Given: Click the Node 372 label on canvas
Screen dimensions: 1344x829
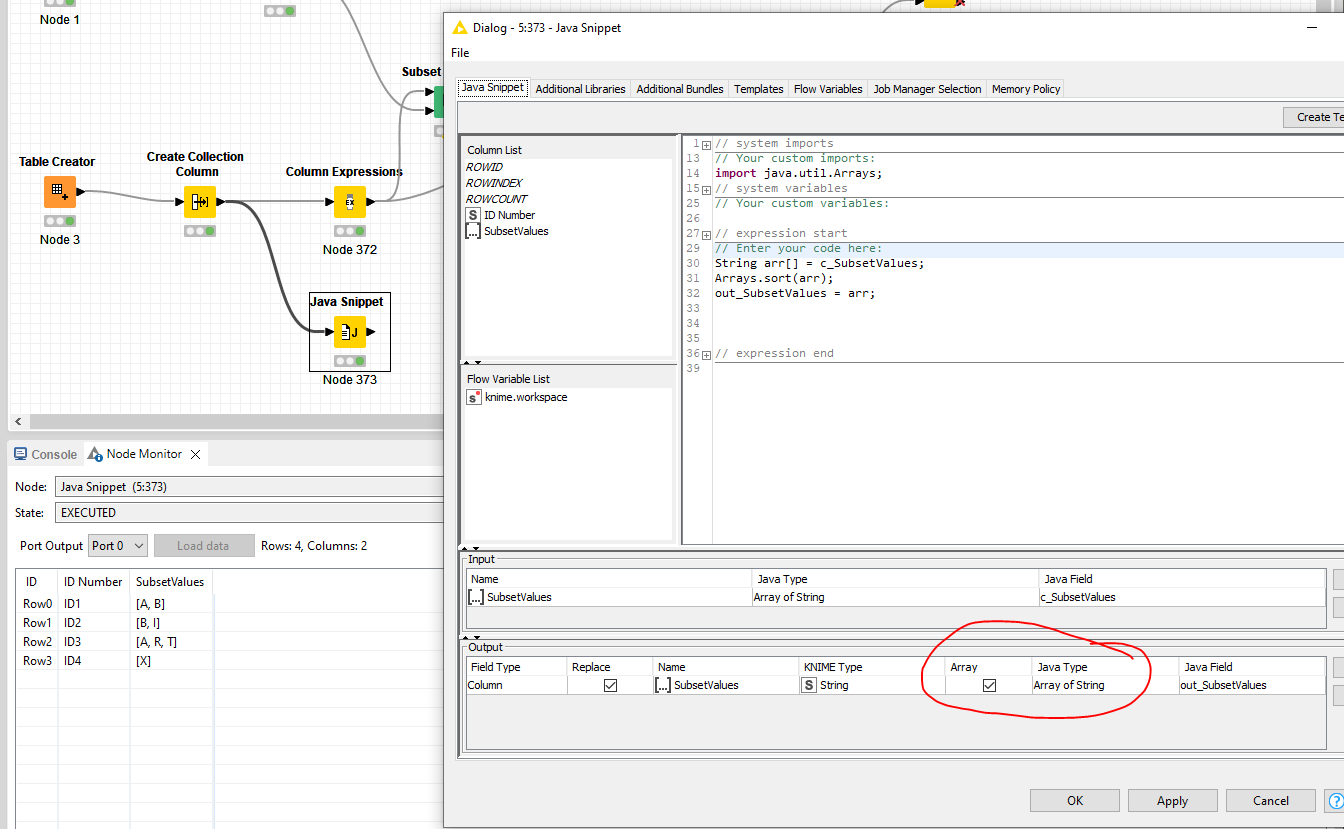Looking at the screenshot, I should click(350, 249).
